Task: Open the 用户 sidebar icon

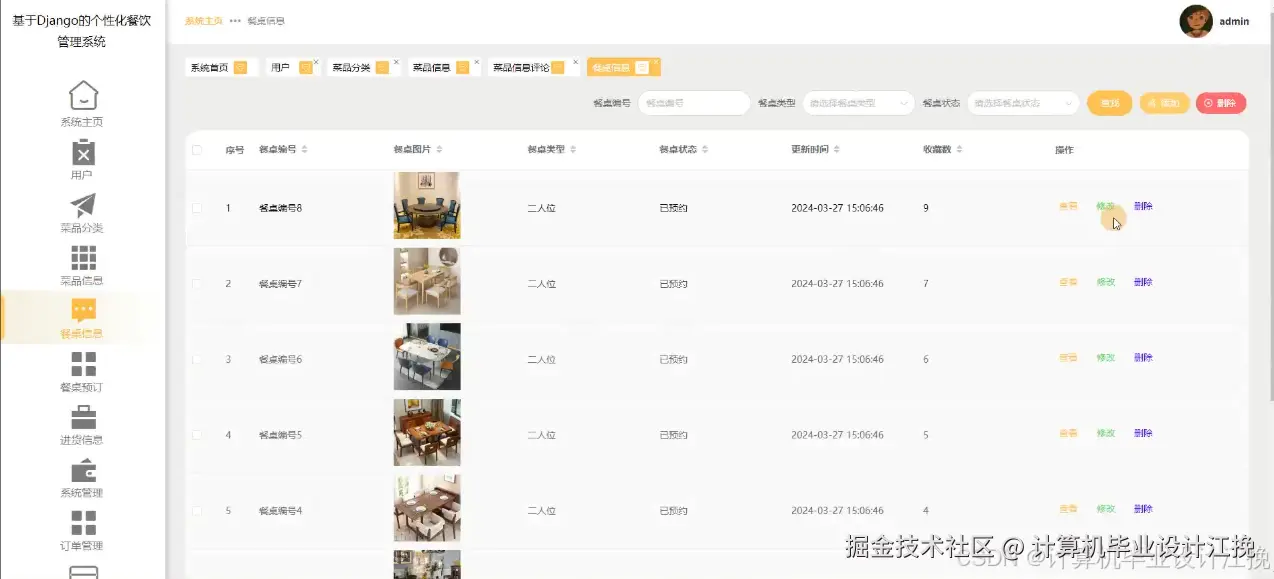Action: (x=83, y=153)
